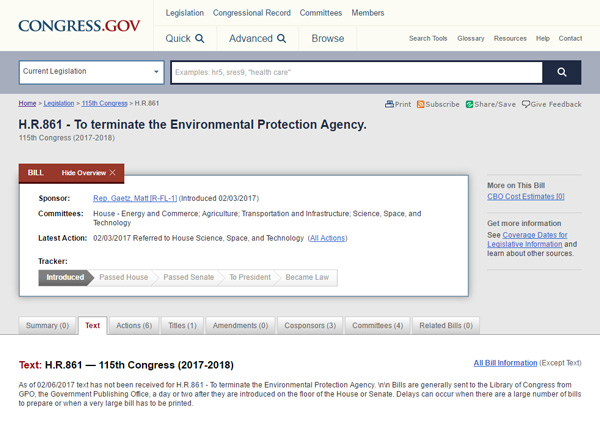Screen dimensions: 600x422
Task: Click the search magnifier button
Action: click(562, 72)
